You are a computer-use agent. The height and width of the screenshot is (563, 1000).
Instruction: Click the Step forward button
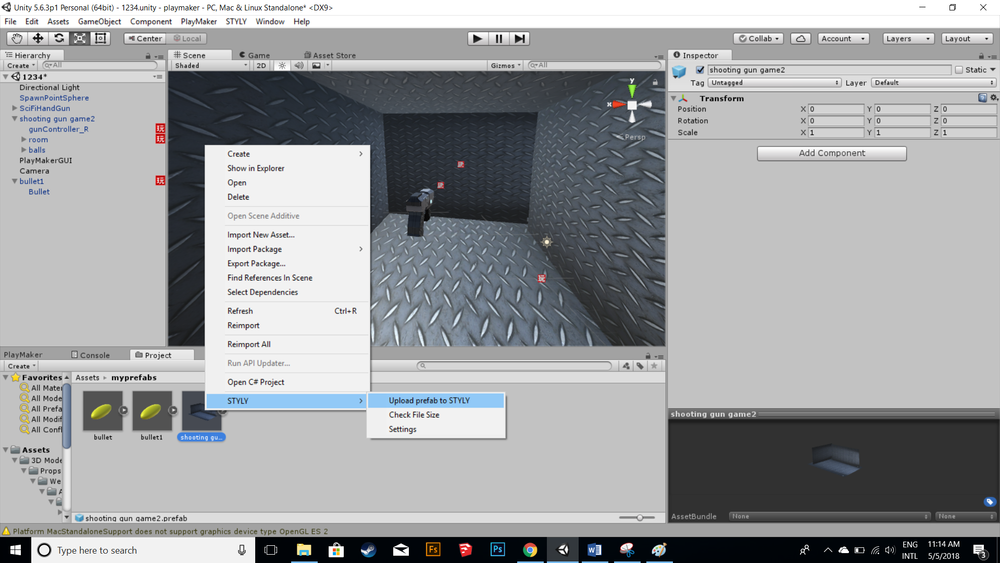(x=520, y=38)
